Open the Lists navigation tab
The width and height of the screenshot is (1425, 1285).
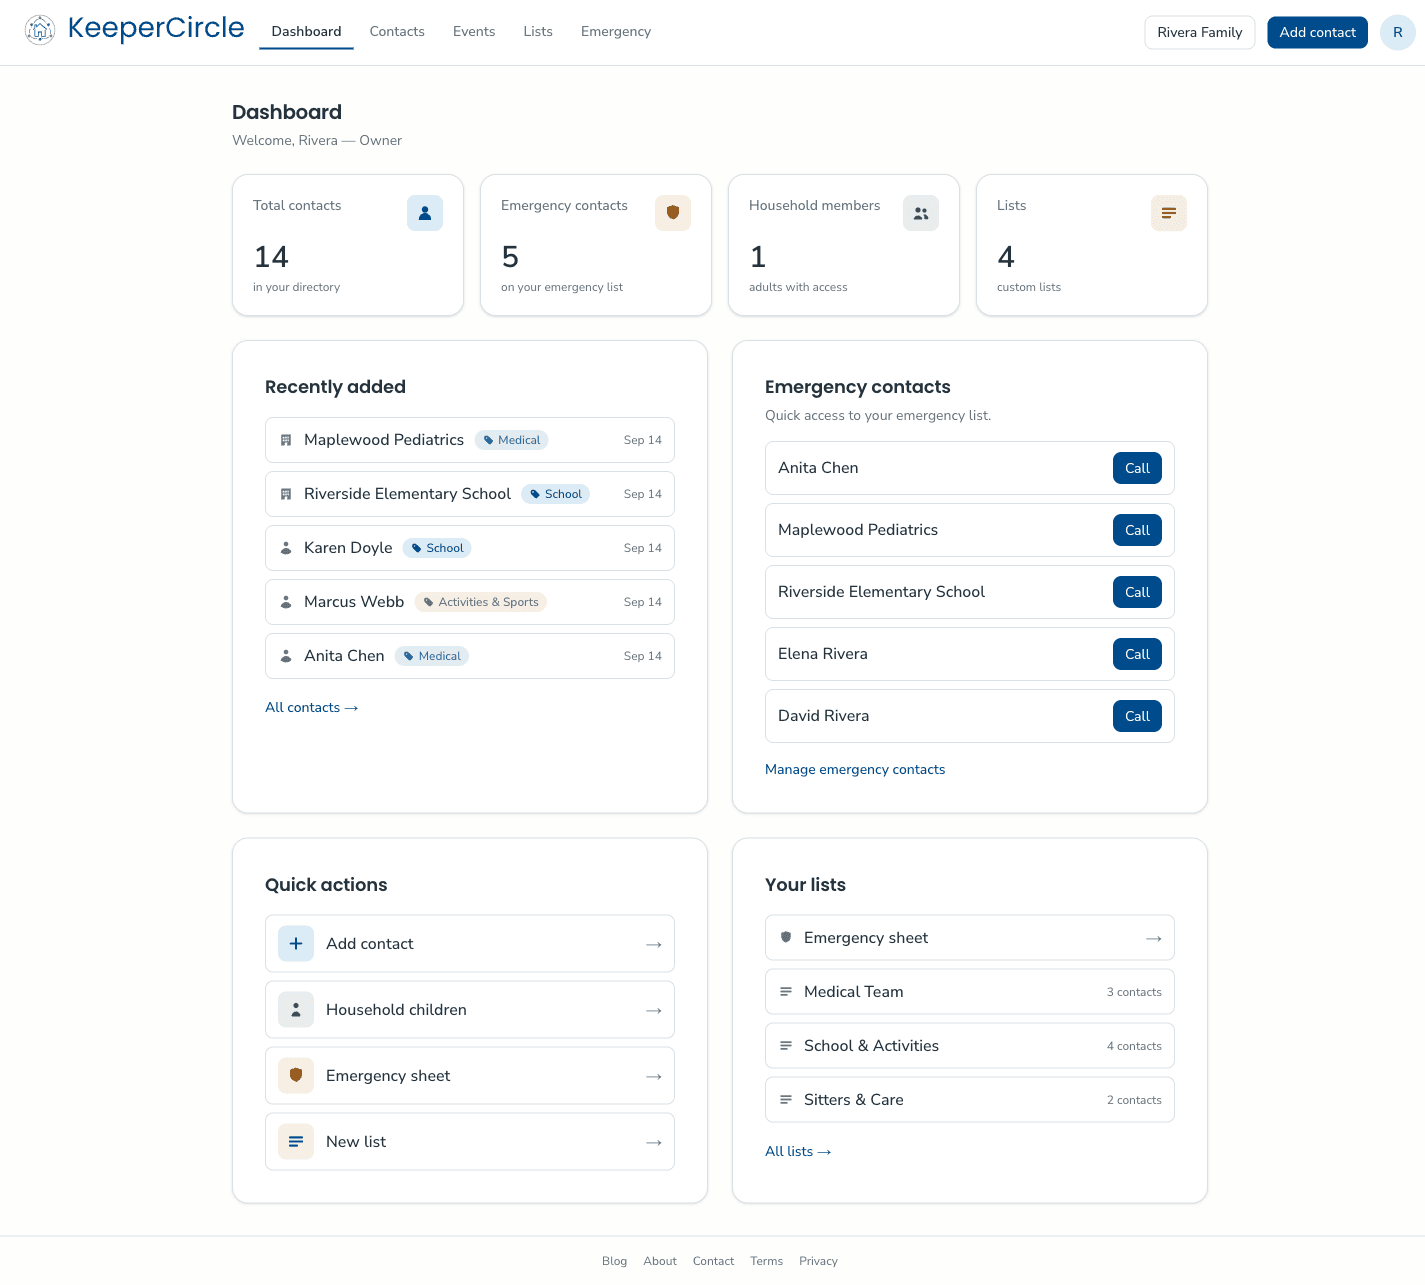coord(538,32)
